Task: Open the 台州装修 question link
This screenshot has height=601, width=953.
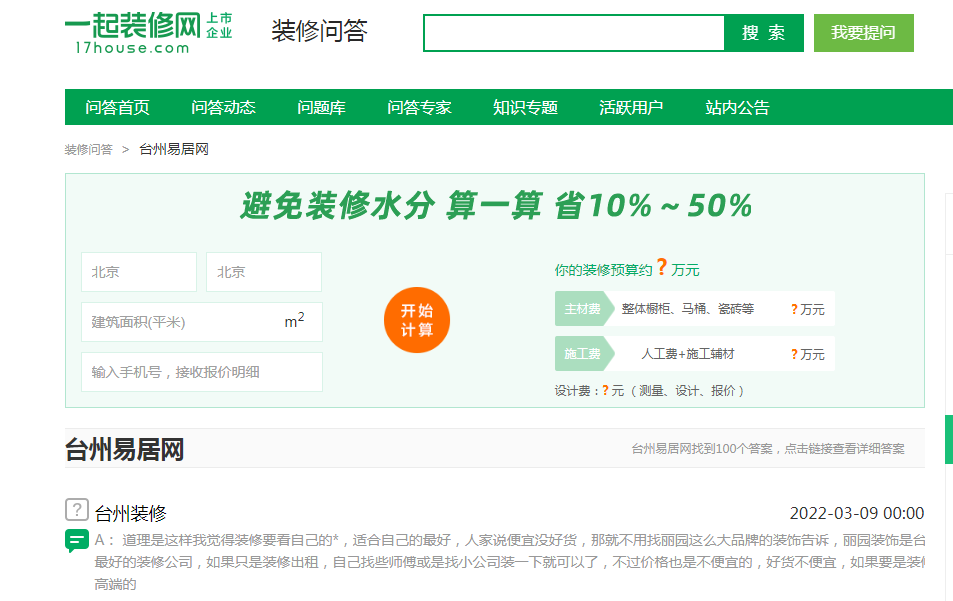Action: (x=131, y=513)
